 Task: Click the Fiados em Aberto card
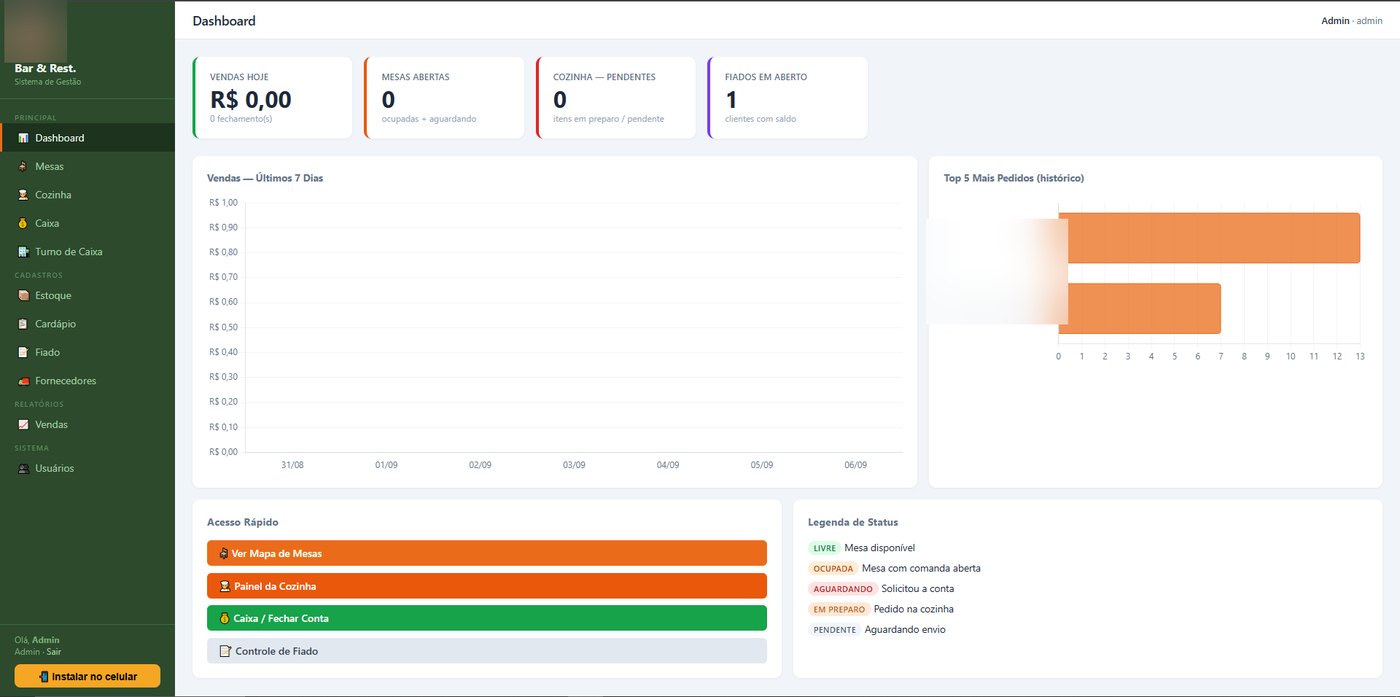[x=788, y=98]
